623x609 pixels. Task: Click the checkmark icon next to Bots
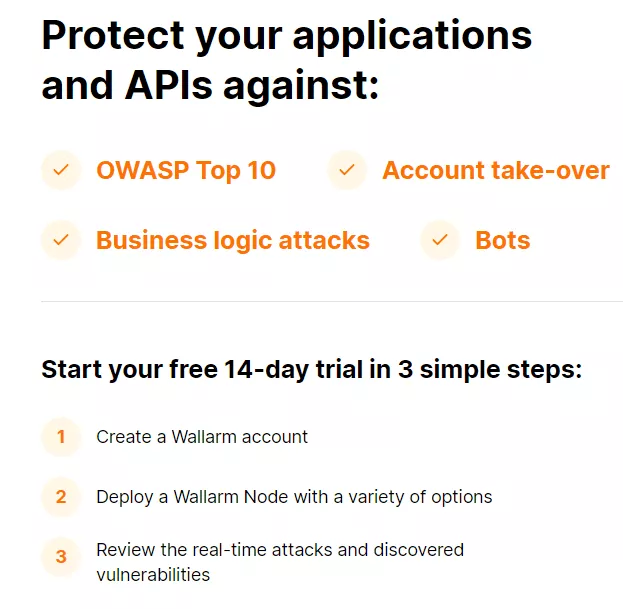tap(440, 240)
